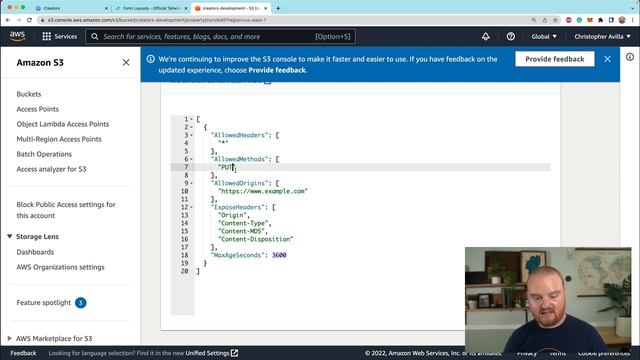
Task: Click the info icon in the banner
Action: (x=151, y=59)
